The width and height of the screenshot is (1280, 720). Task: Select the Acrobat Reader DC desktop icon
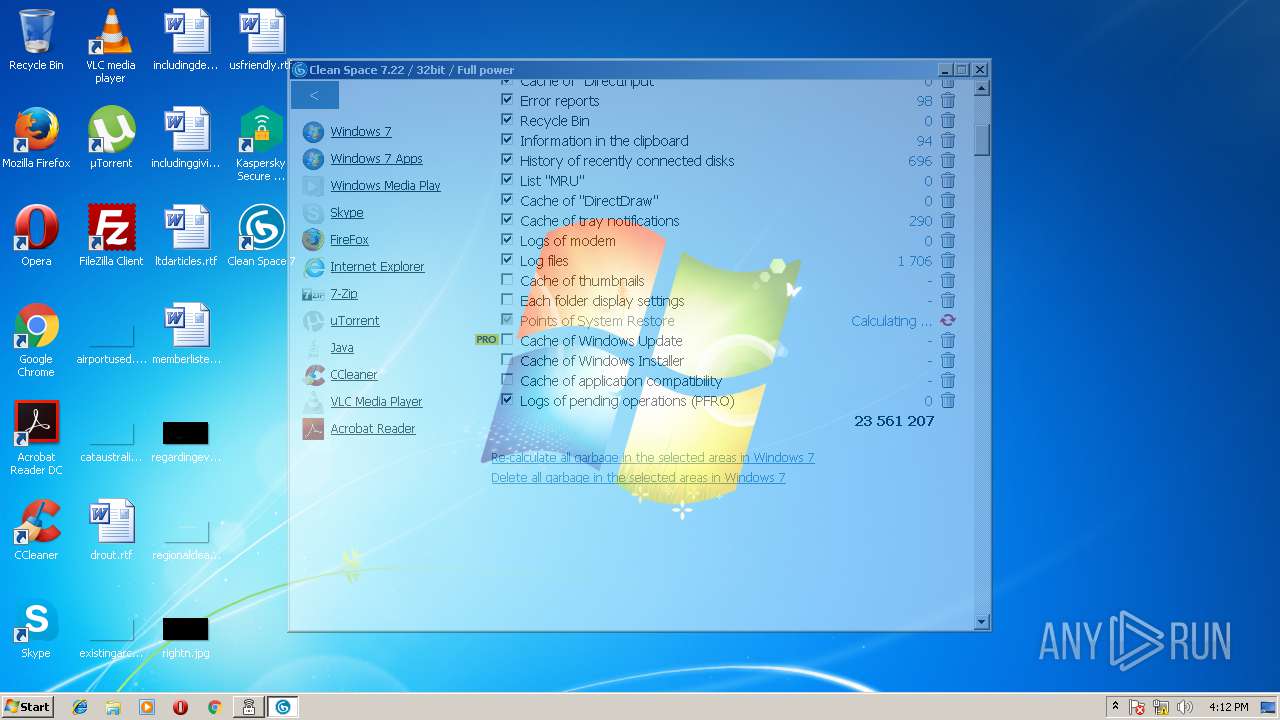click(x=36, y=439)
